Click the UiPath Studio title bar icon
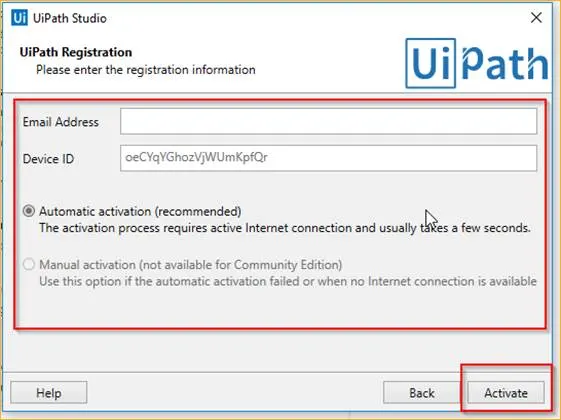Viewport: 561px width, 420px height. click(x=19, y=18)
